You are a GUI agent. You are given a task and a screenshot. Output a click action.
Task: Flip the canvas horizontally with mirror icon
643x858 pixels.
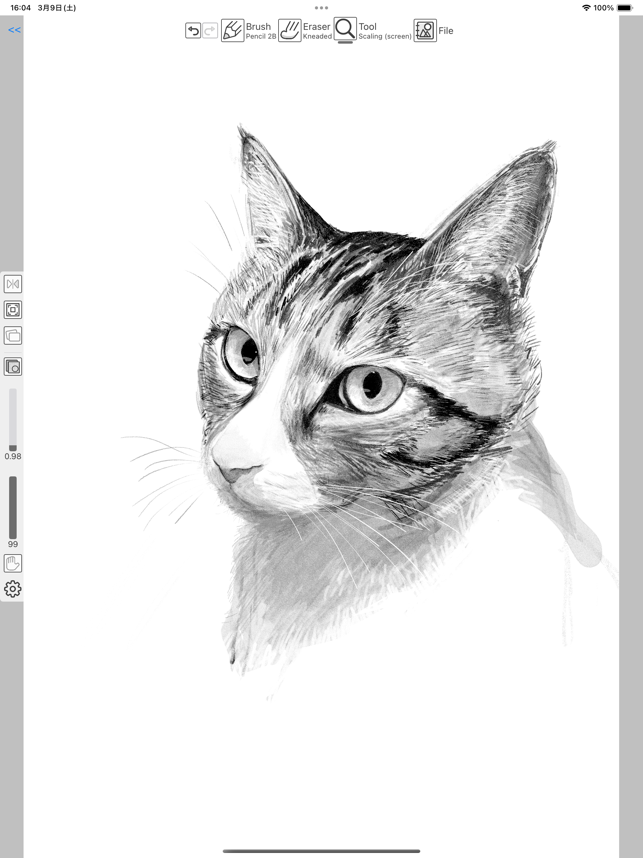(13, 284)
